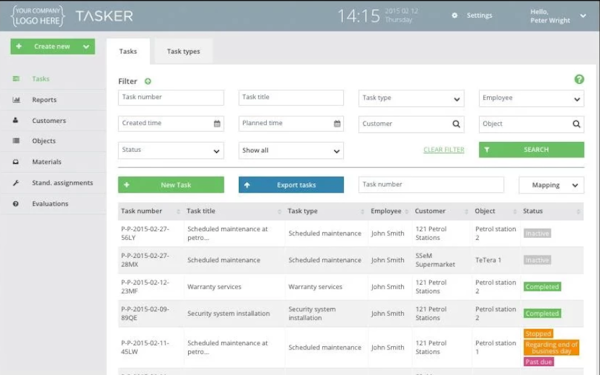The height and width of the screenshot is (375, 600).
Task: Switch to the Tasks tab
Action: tap(128, 51)
